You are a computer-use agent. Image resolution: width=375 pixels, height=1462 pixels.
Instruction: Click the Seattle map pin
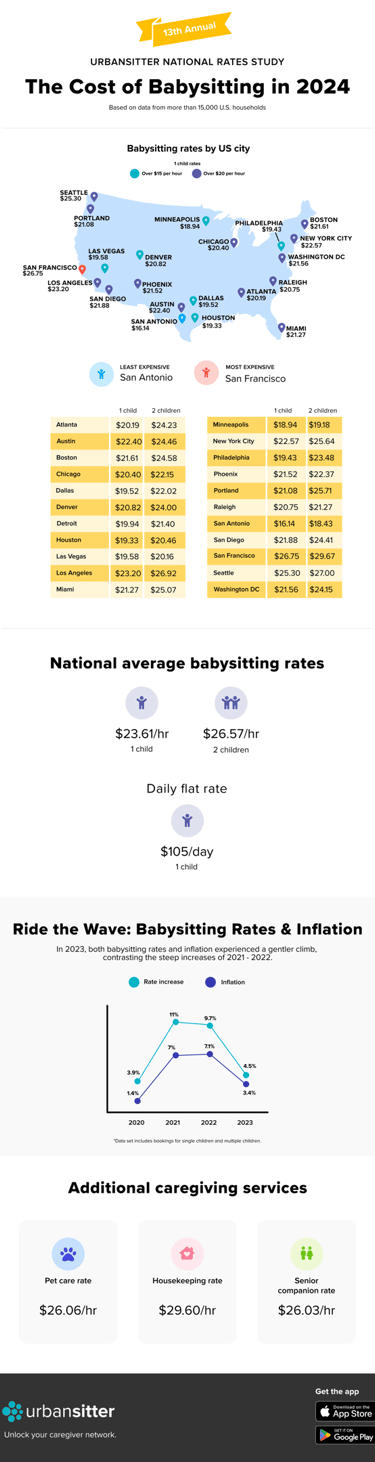pos(94,197)
